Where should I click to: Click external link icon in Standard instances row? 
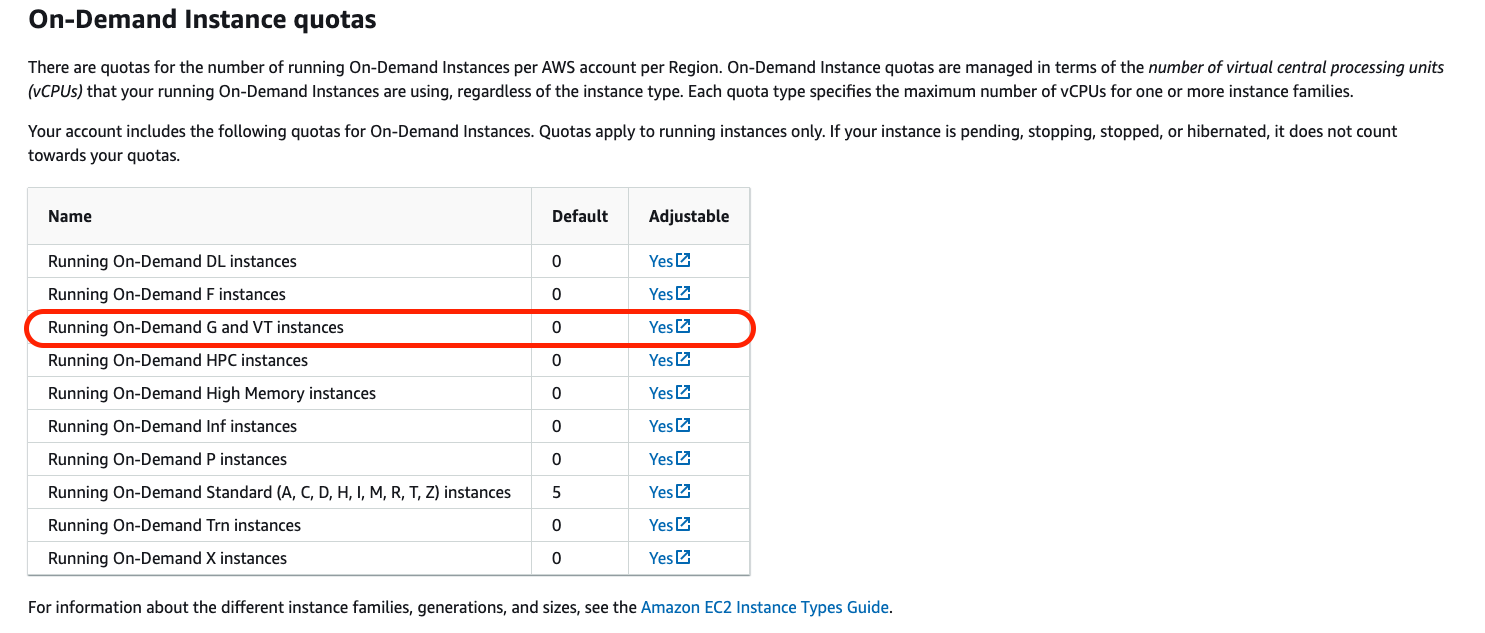(x=683, y=492)
